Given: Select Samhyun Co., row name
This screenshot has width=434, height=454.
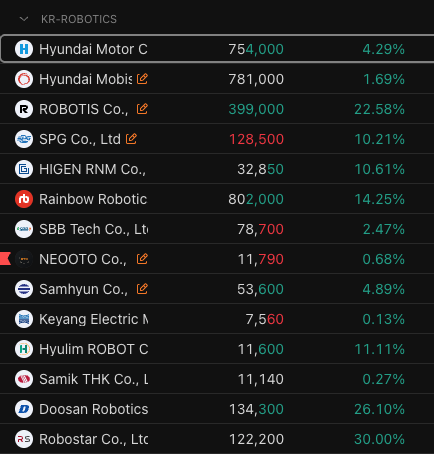Looking at the screenshot, I should 83,289.
